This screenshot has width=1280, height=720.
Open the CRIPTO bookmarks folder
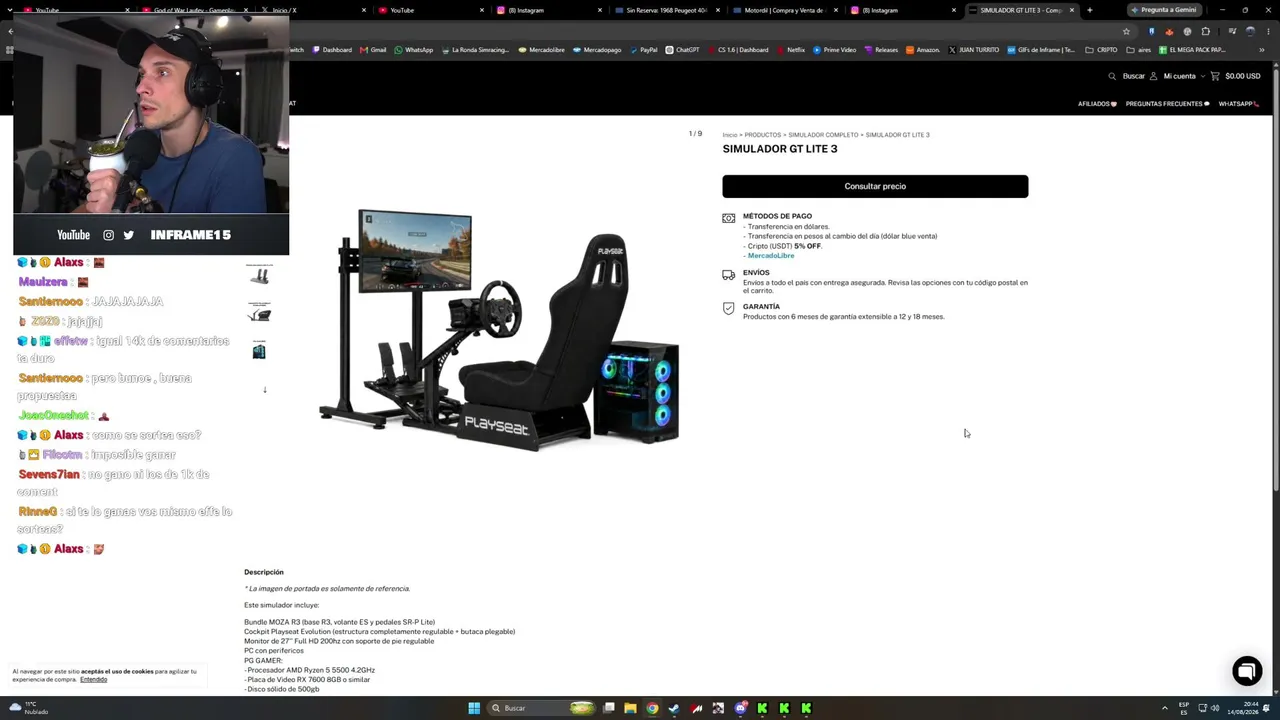tap(1101, 50)
